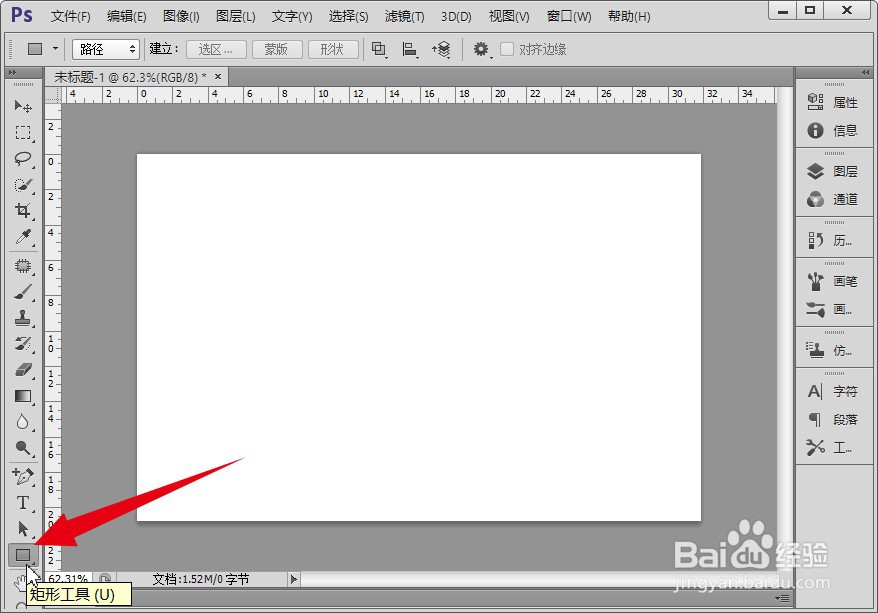The image size is (878, 613).
Task: Open the 文字(Y) menu
Action: click(292, 16)
